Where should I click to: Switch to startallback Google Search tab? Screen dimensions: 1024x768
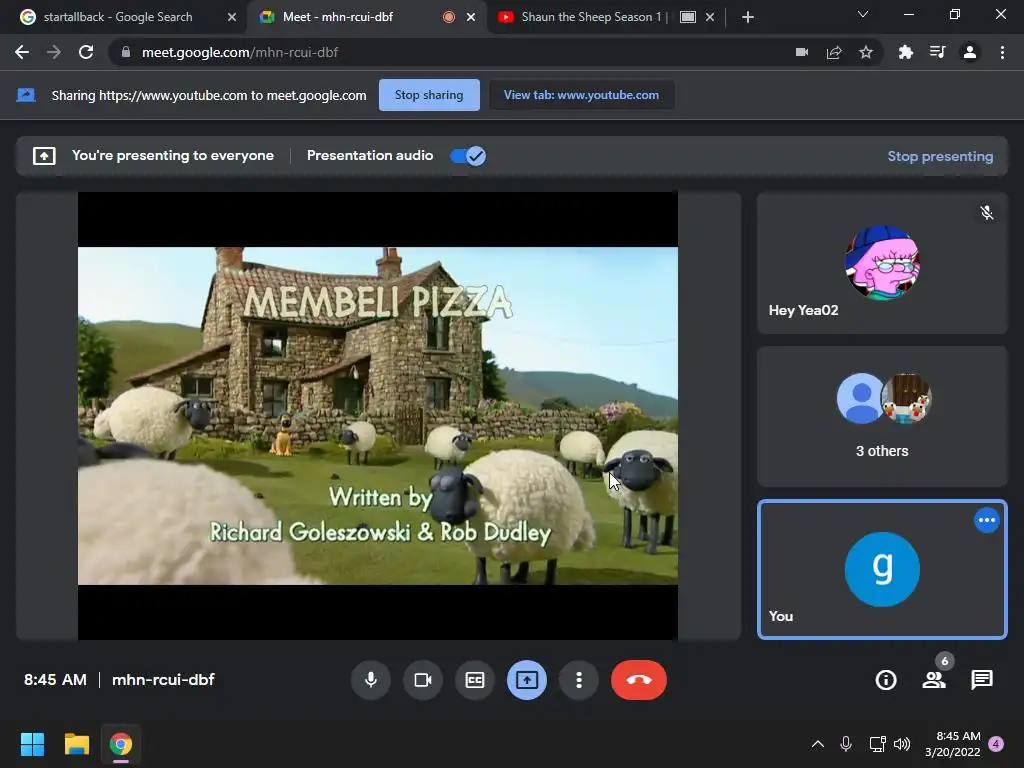click(x=124, y=17)
